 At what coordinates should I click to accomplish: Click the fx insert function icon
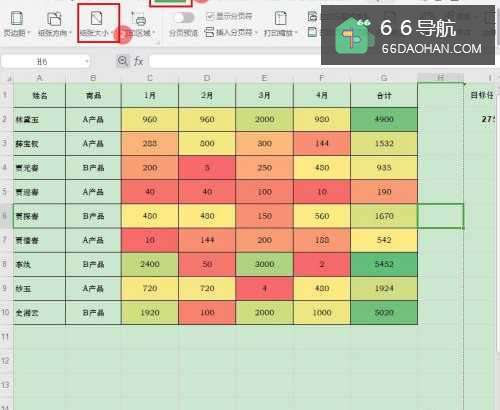pyautogui.click(x=138, y=61)
